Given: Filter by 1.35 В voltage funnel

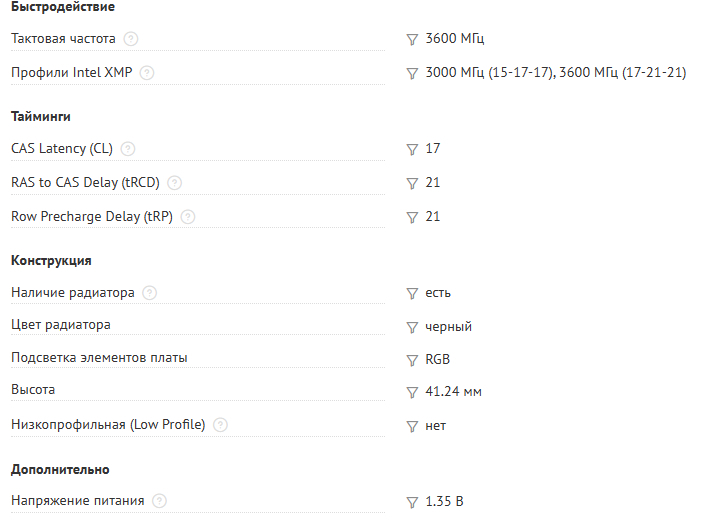Looking at the screenshot, I should 411,501.
